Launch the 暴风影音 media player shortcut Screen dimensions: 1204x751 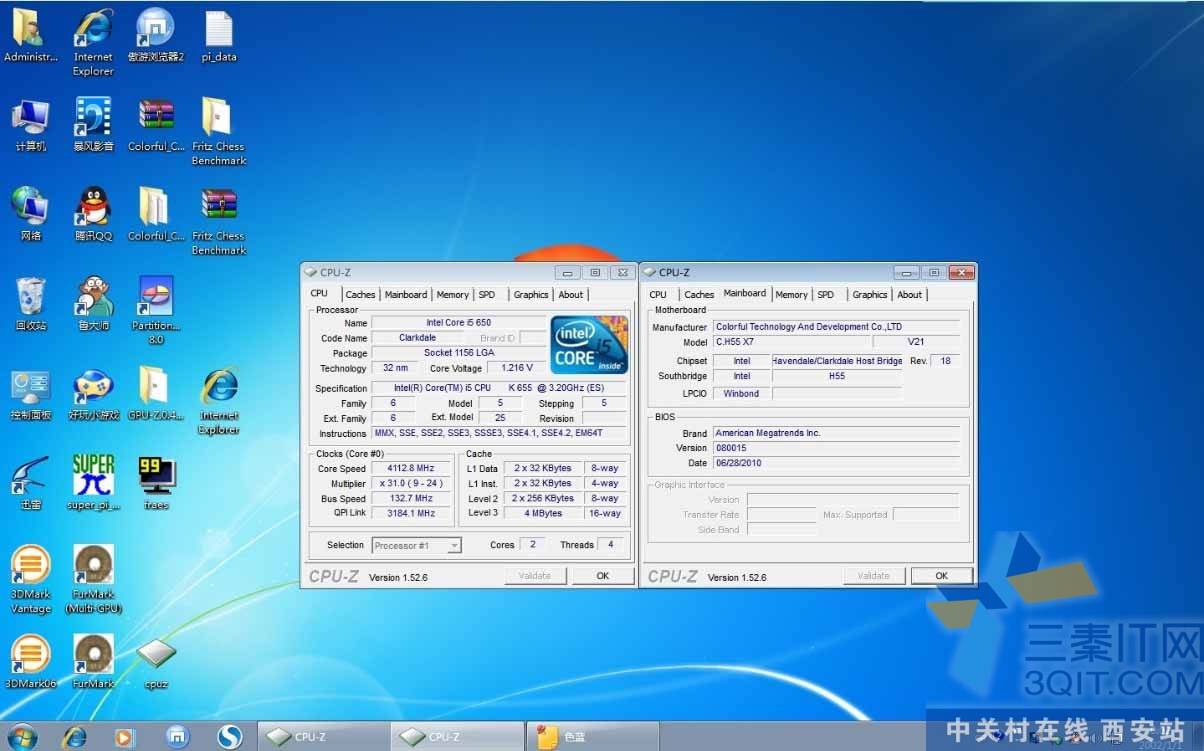93,125
